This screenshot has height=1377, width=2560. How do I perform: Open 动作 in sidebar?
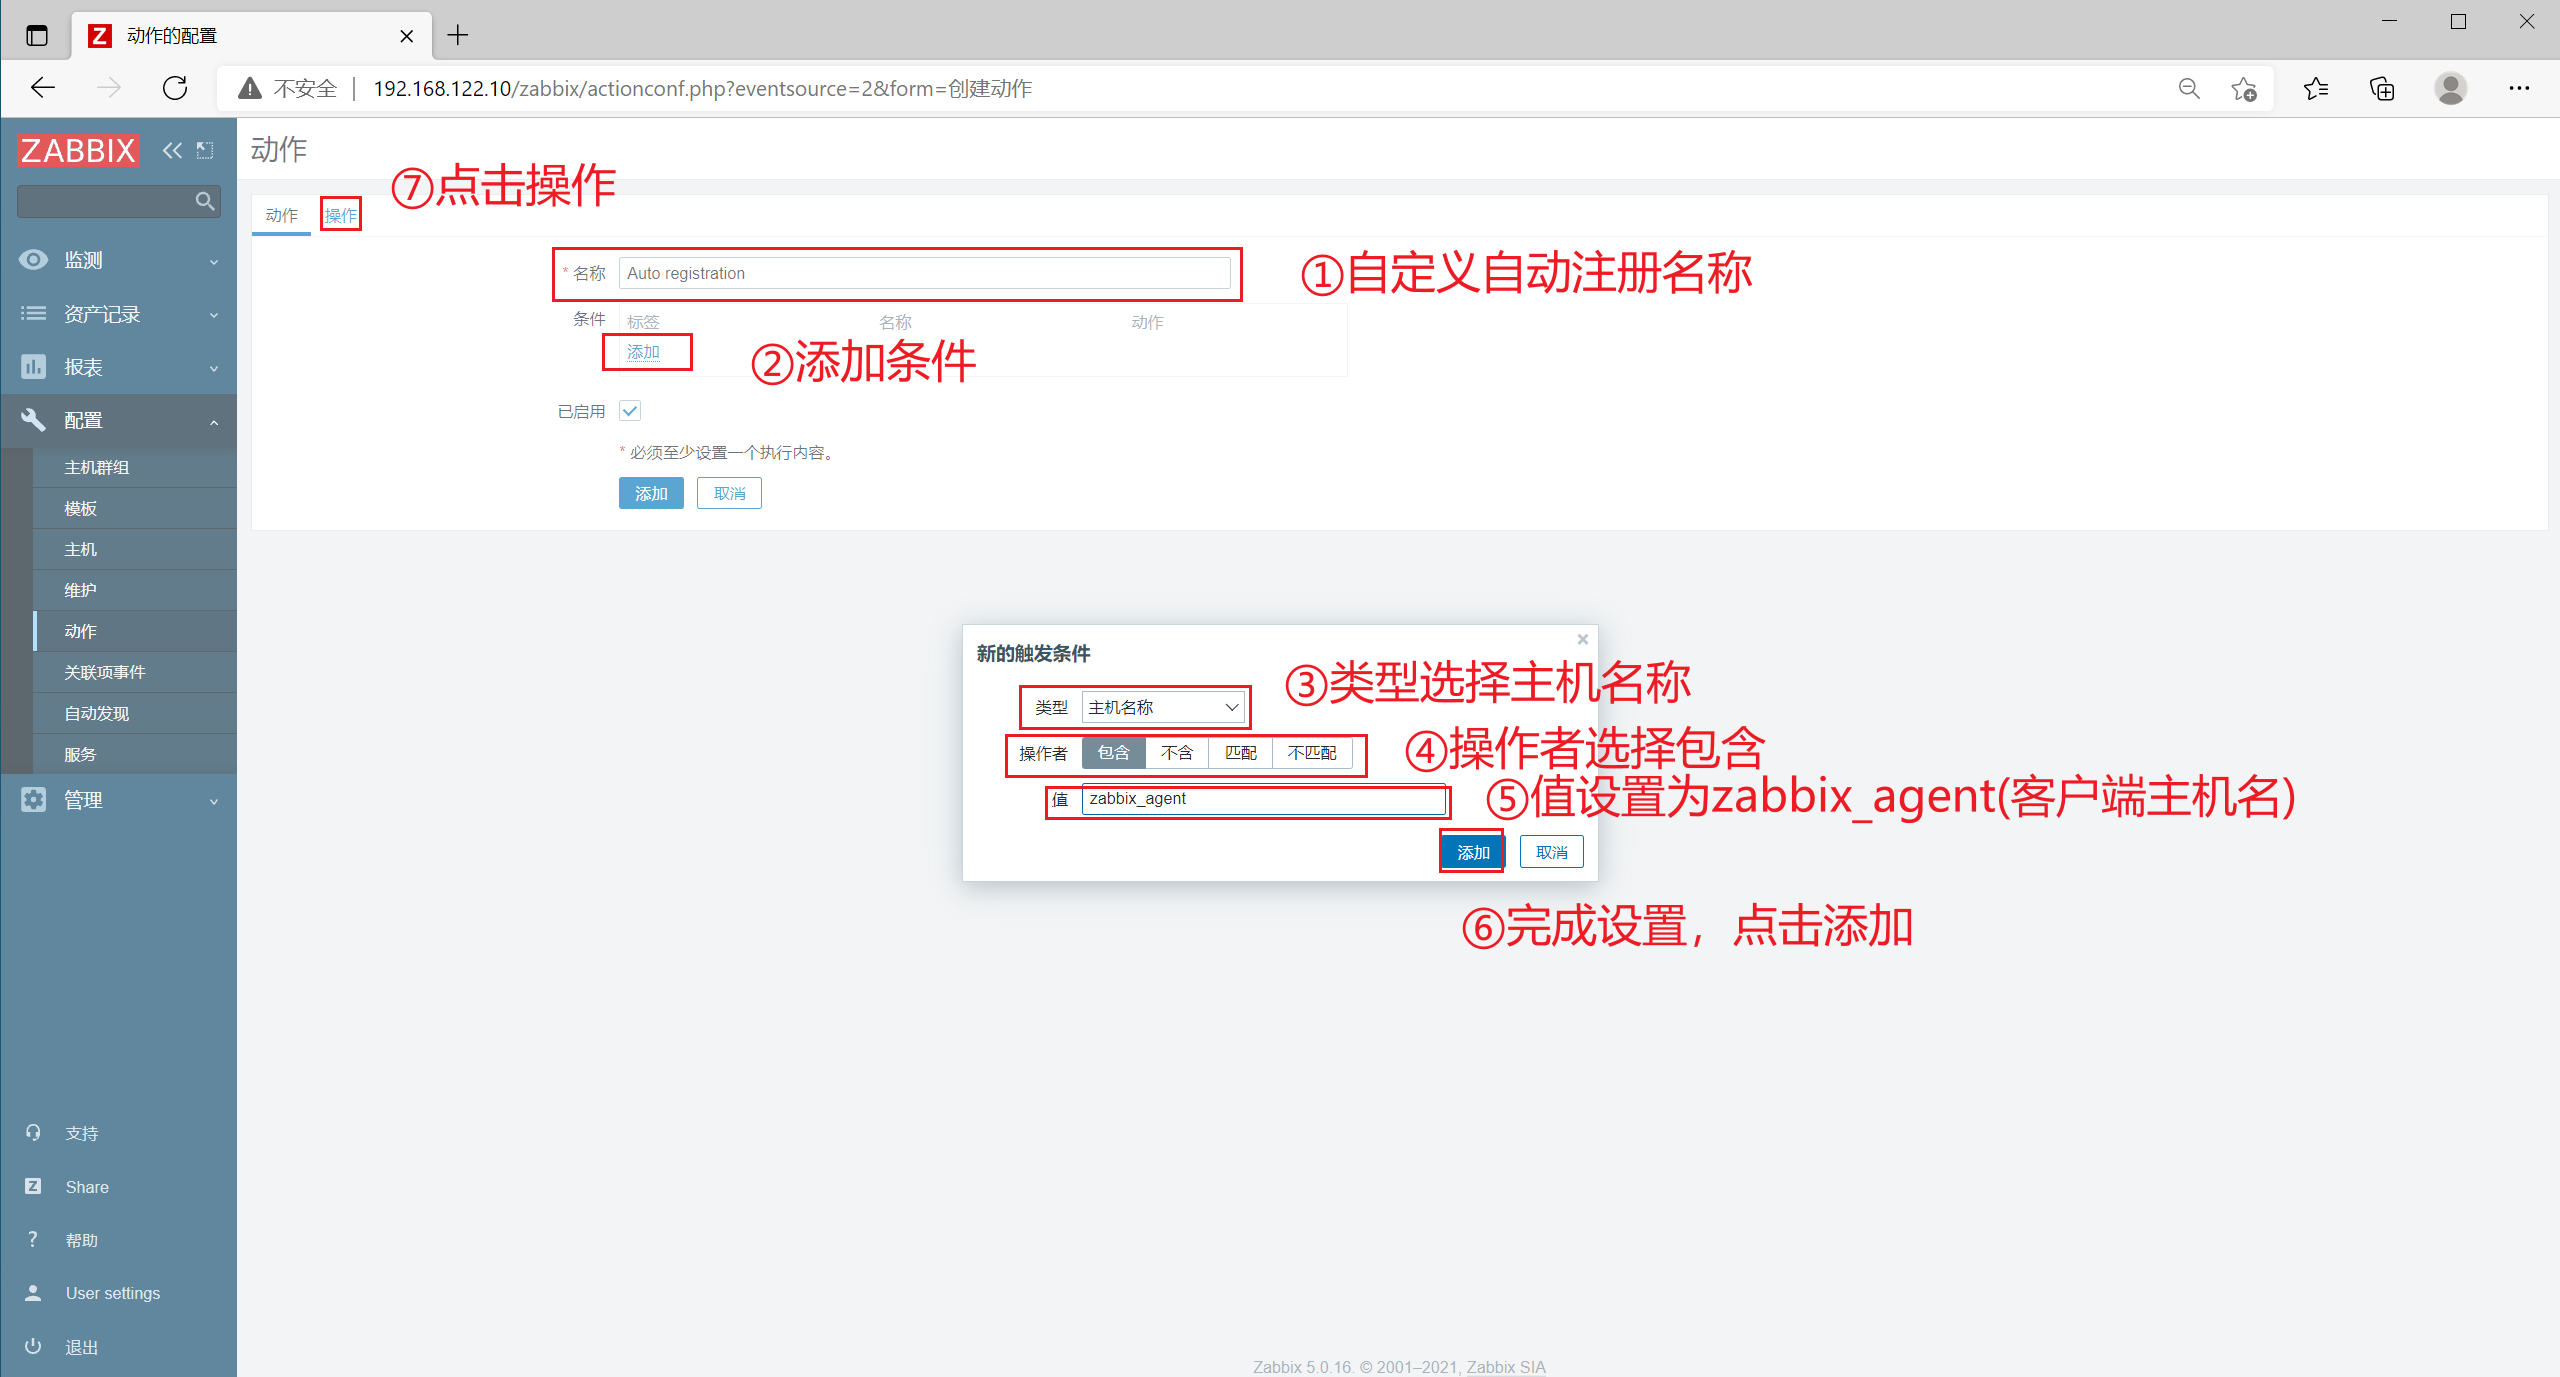[135, 631]
